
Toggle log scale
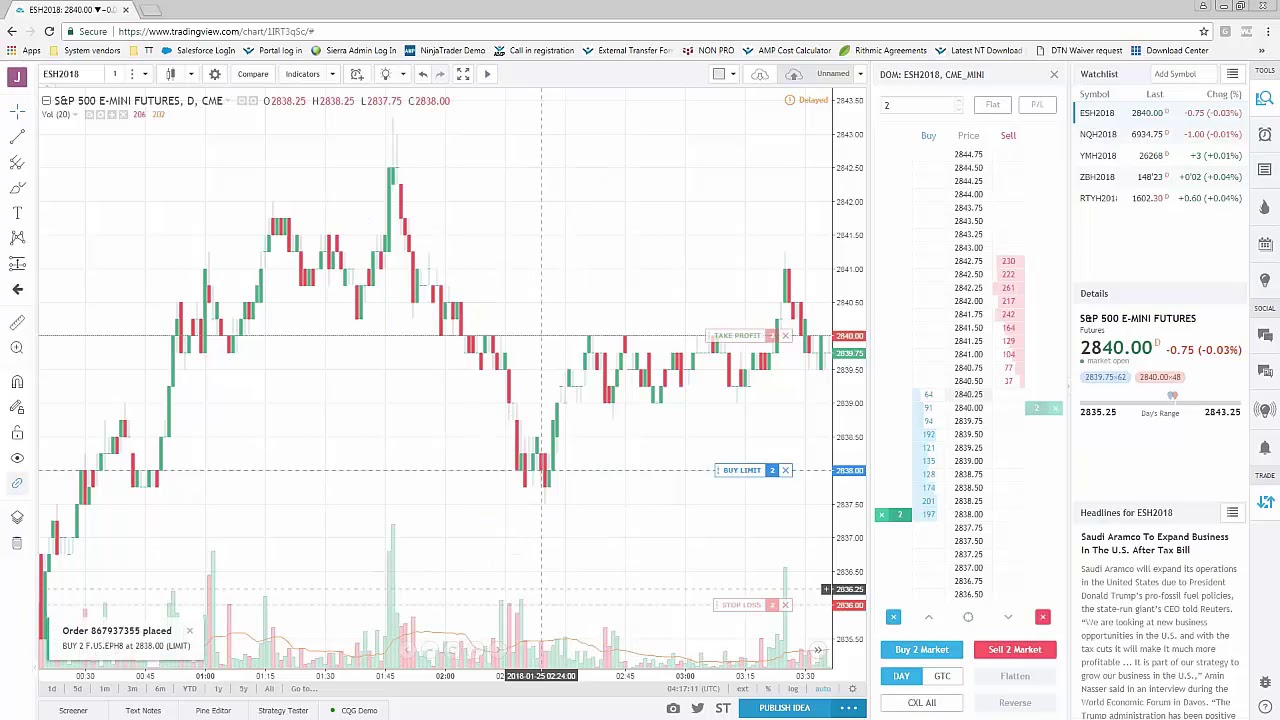pyautogui.click(x=793, y=689)
